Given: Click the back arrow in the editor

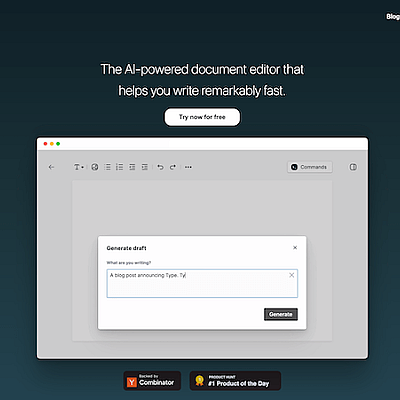Looking at the screenshot, I should tap(51, 167).
